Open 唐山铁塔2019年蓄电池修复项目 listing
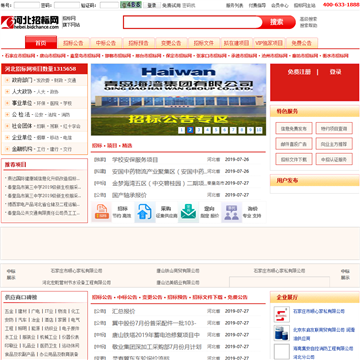Image resolution: width=360 pixels, height=360 pixels. click(156, 335)
